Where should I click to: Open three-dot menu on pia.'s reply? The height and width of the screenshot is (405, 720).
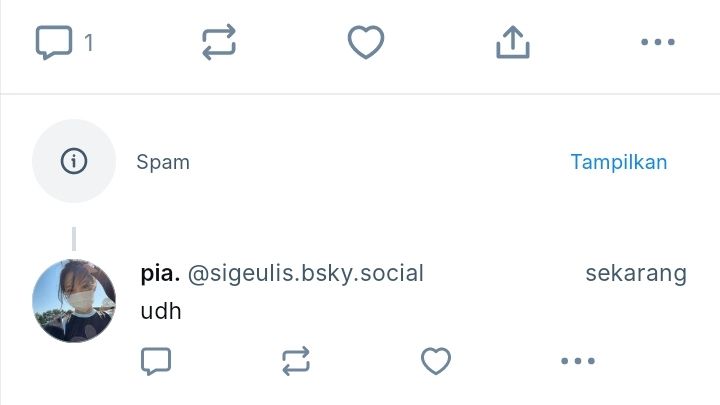click(578, 361)
